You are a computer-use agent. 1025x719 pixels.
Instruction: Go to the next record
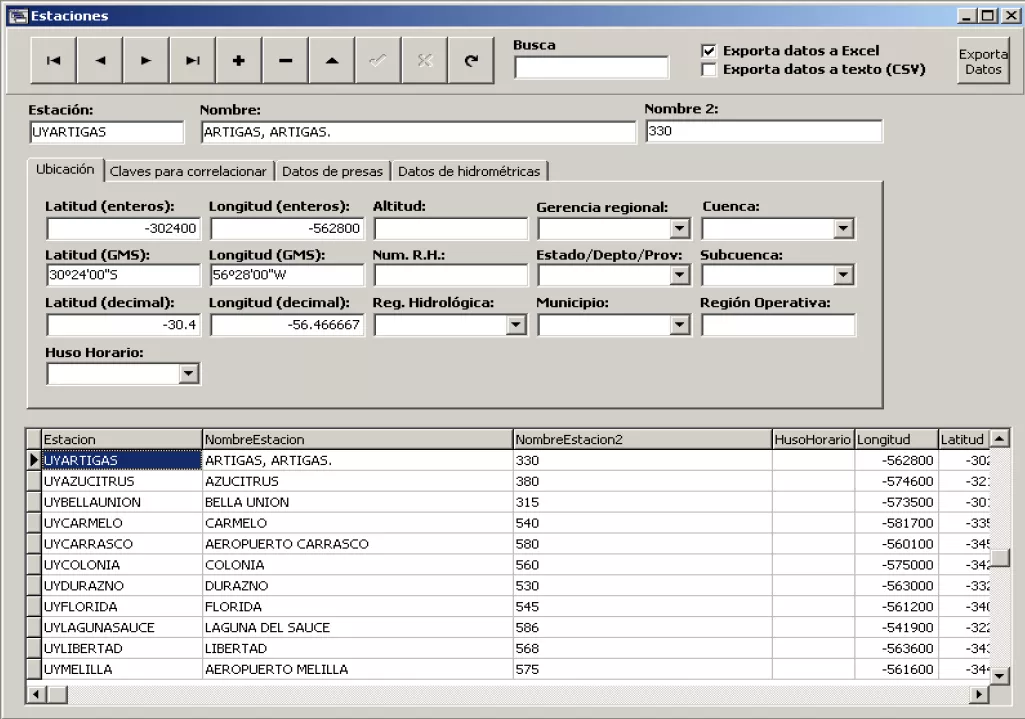click(x=146, y=60)
